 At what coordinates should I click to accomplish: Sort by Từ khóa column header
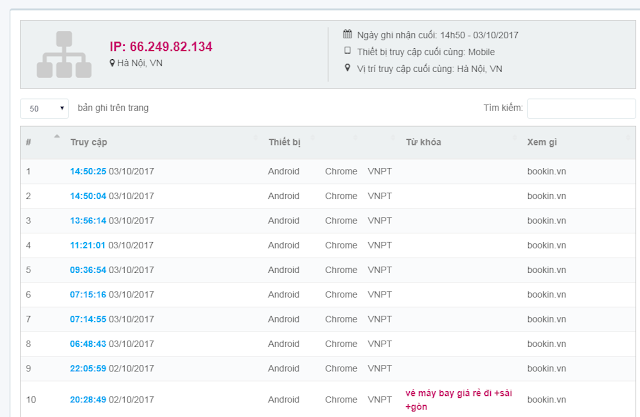point(423,142)
